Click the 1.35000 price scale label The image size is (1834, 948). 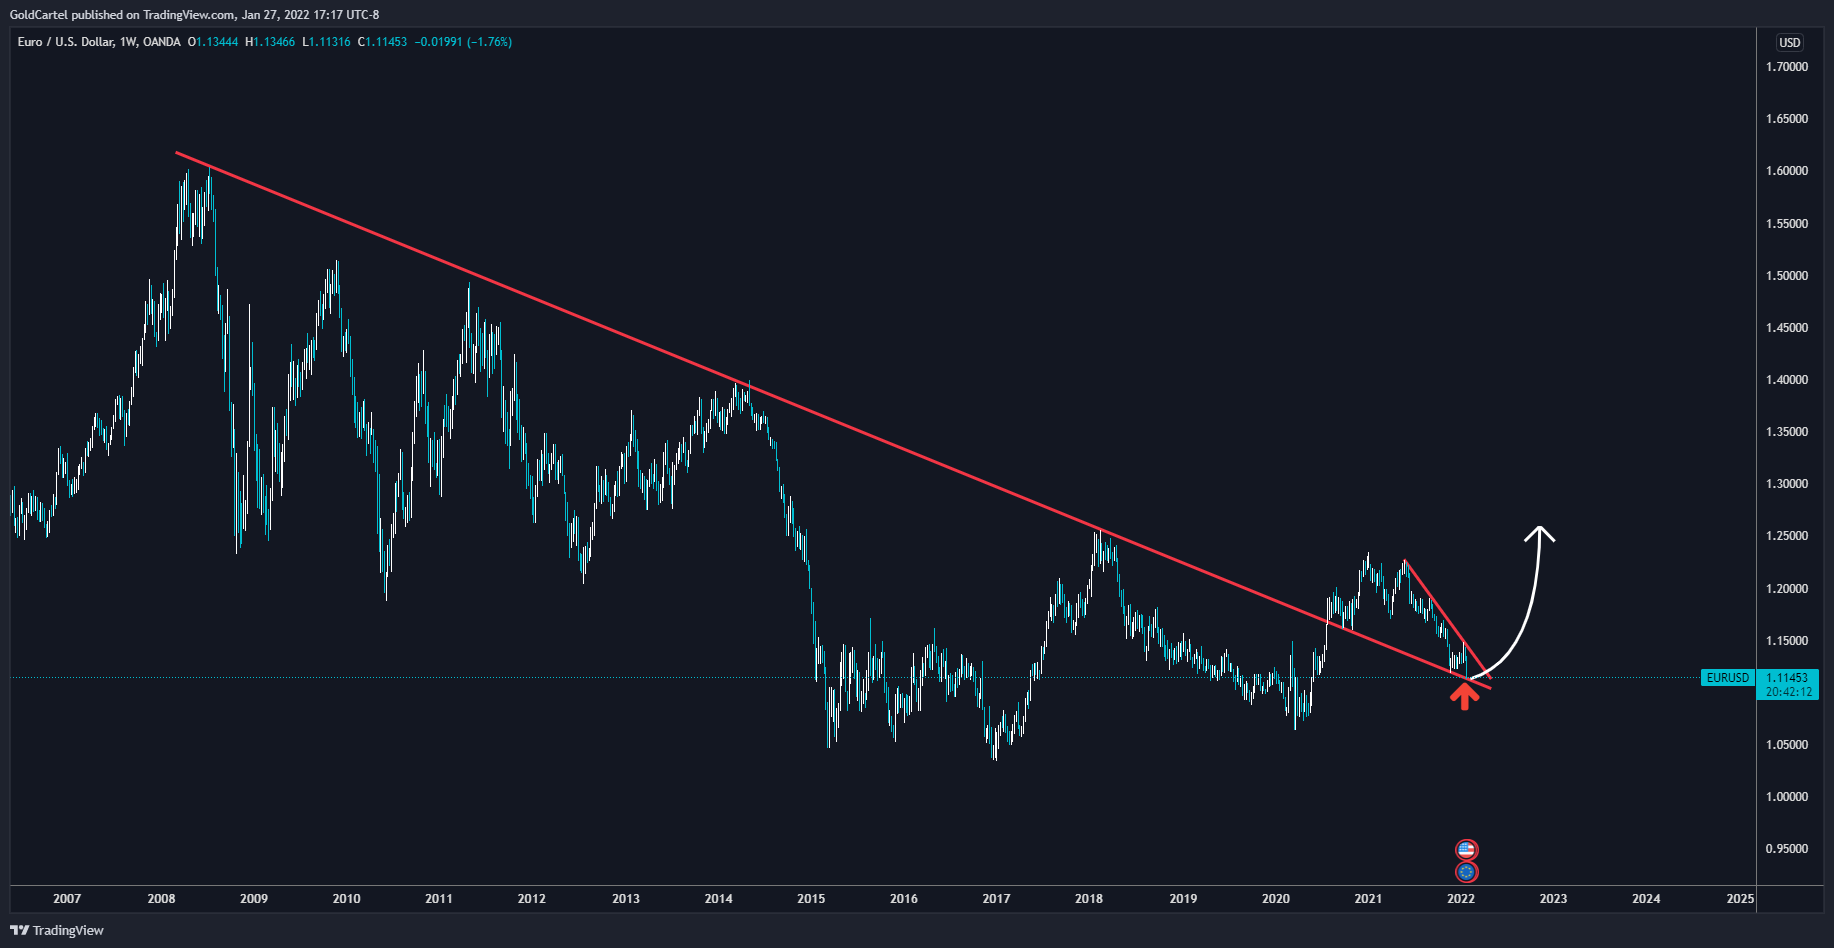point(1787,432)
